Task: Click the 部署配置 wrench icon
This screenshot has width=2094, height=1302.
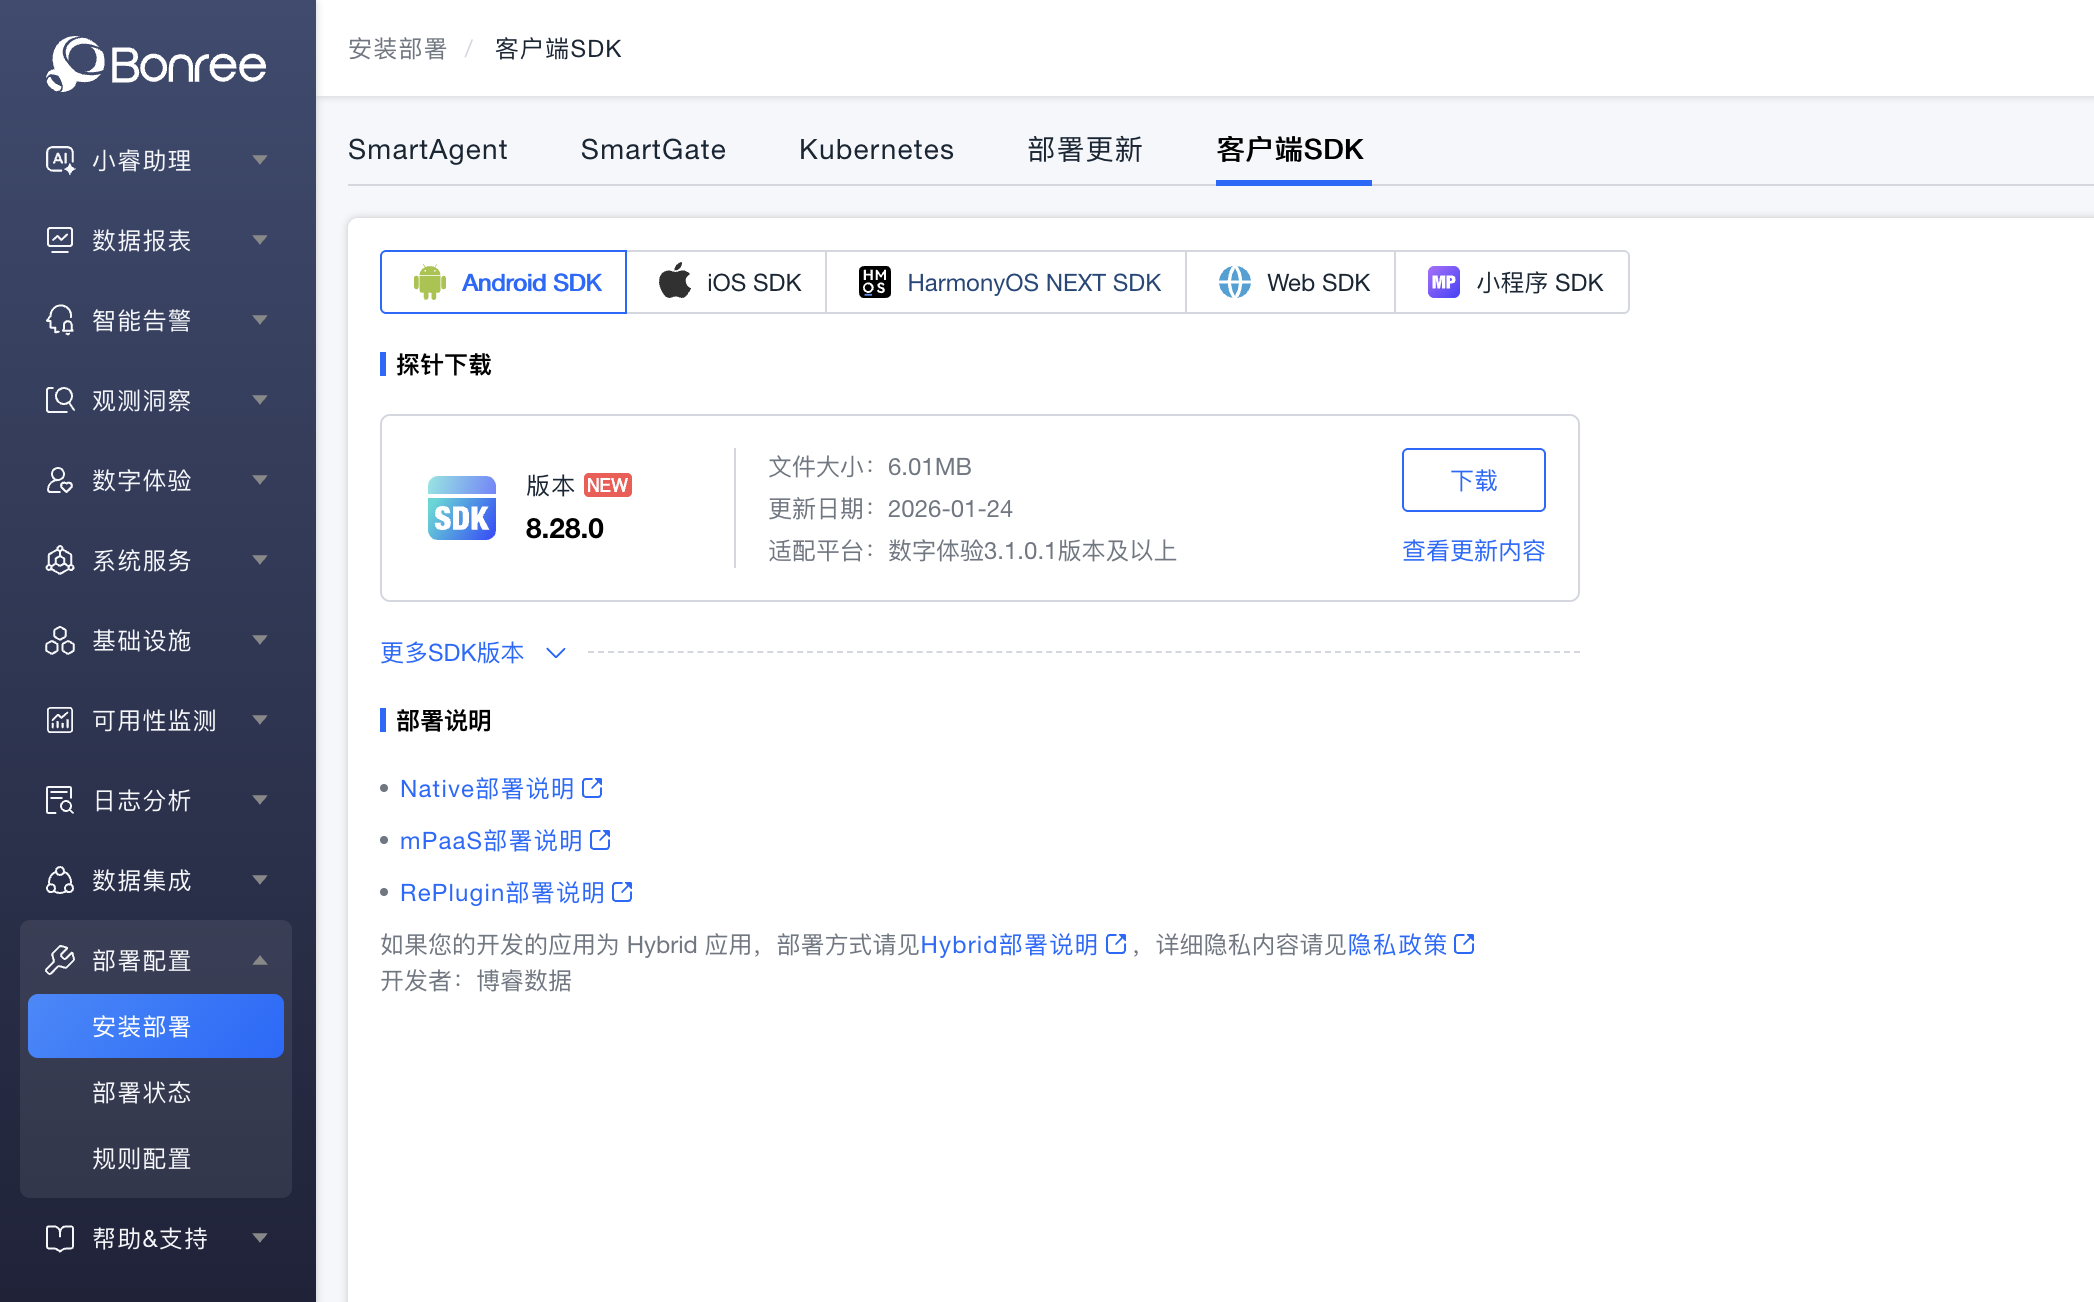Action: pyautogui.click(x=60, y=960)
